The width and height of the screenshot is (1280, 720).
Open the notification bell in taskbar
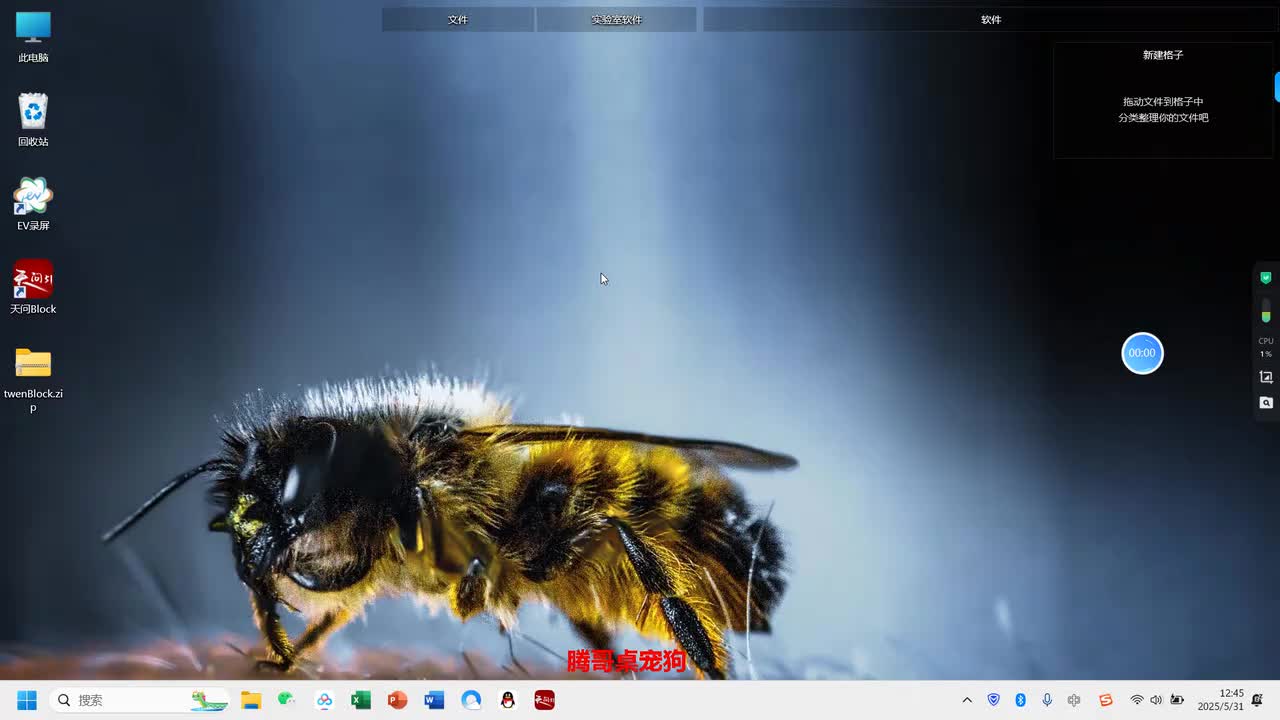[x=1257, y=700]
